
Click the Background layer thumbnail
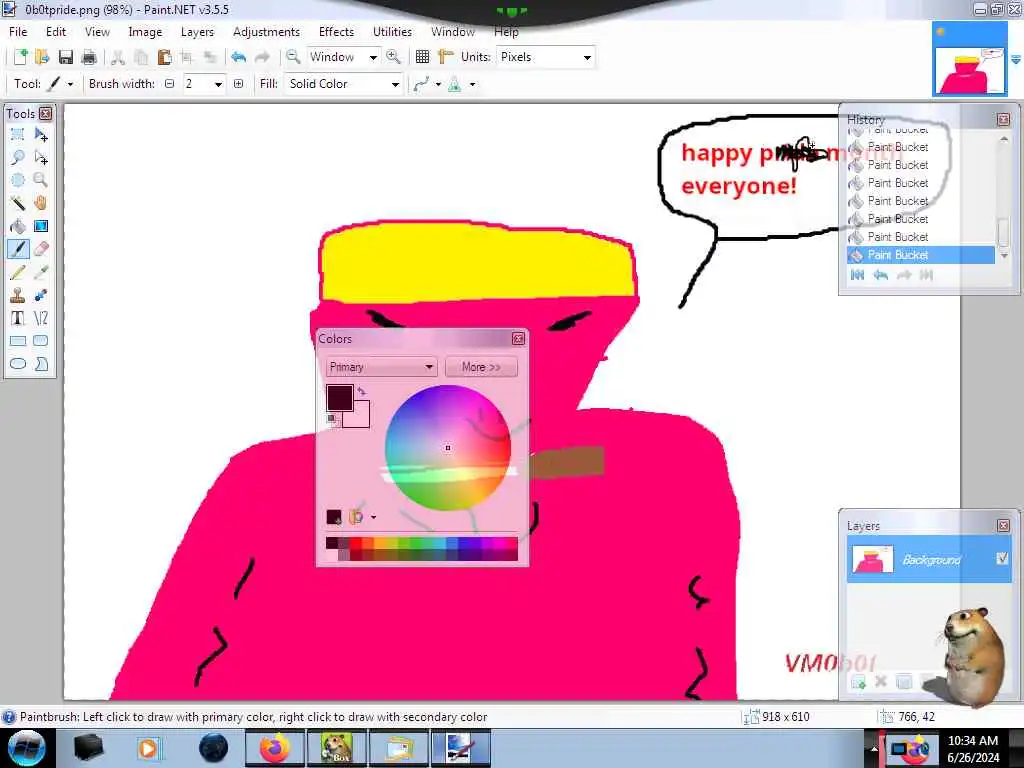(873, 560)
